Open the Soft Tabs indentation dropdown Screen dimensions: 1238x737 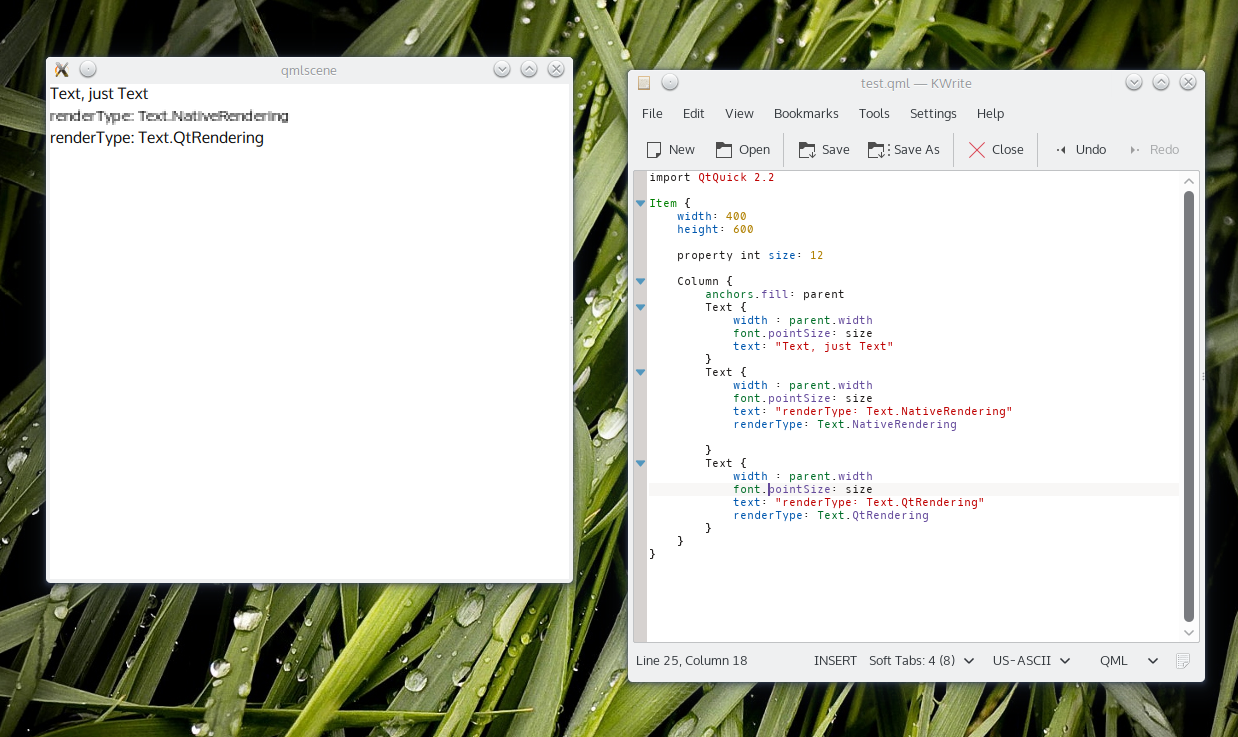click(921, 660)
